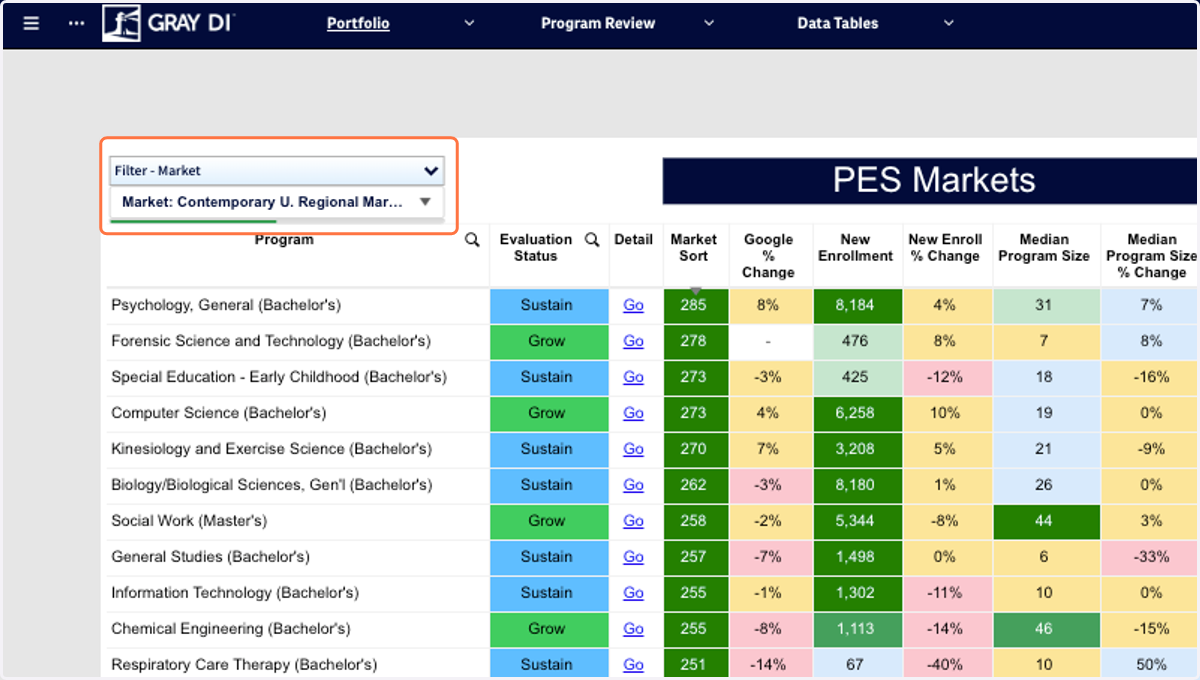Click the Evaluation Status column header
This screenshot has width=1200, height=680.
click(x=536, y=248)
